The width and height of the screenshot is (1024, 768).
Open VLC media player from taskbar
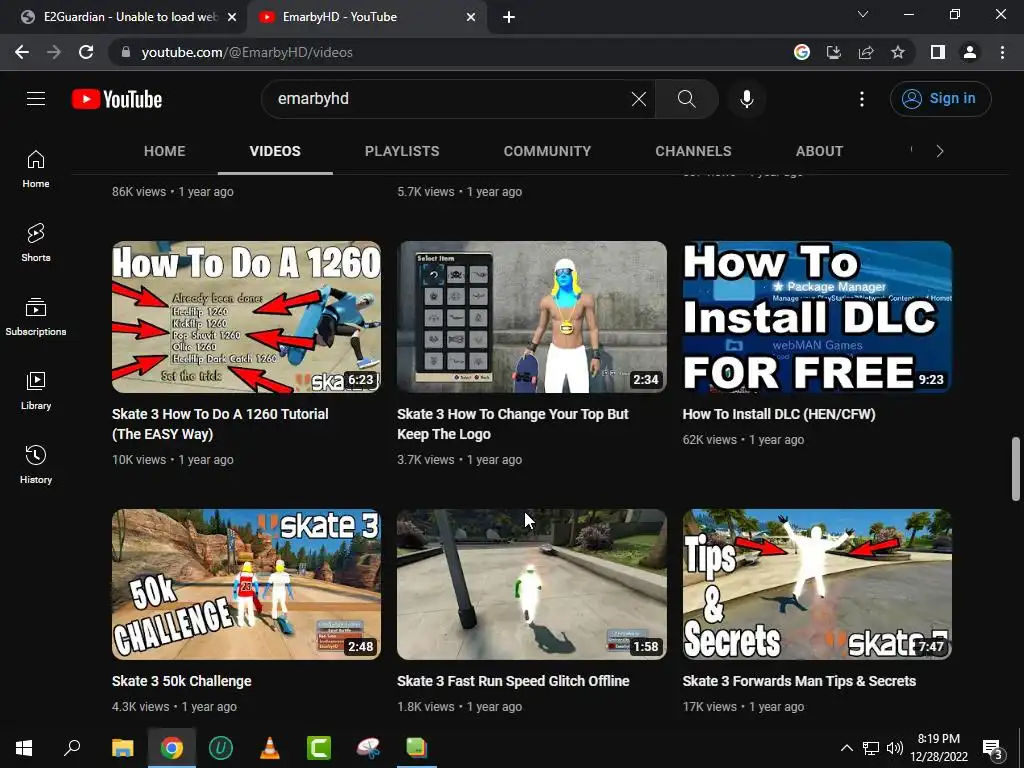tap(270, 748)
